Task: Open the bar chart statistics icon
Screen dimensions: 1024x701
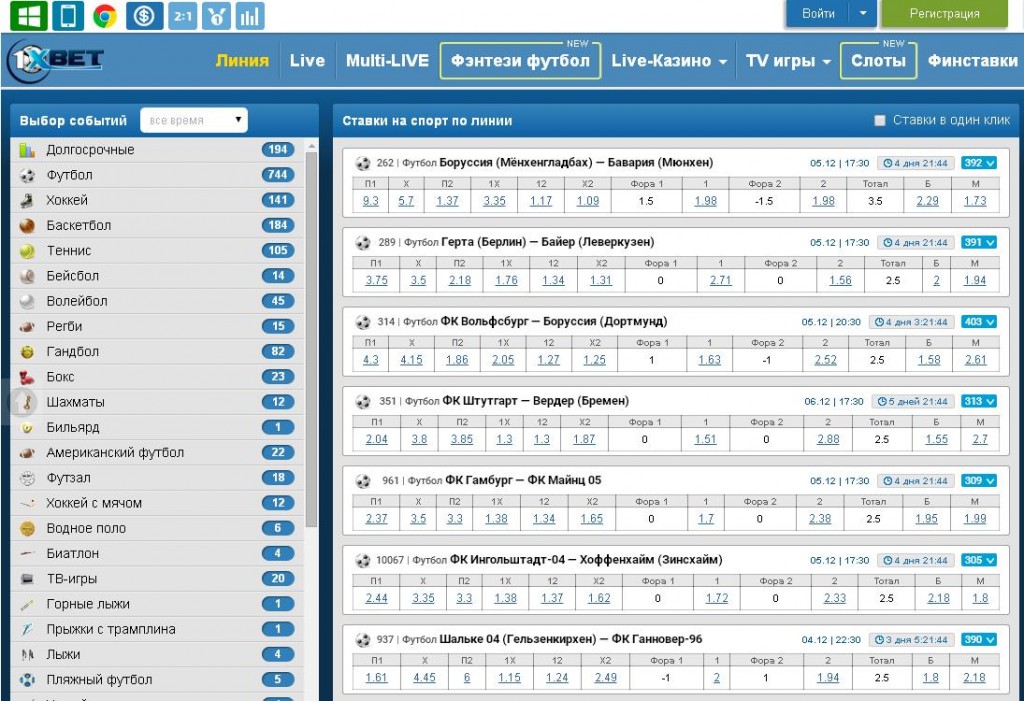Action: pos(250,15)
